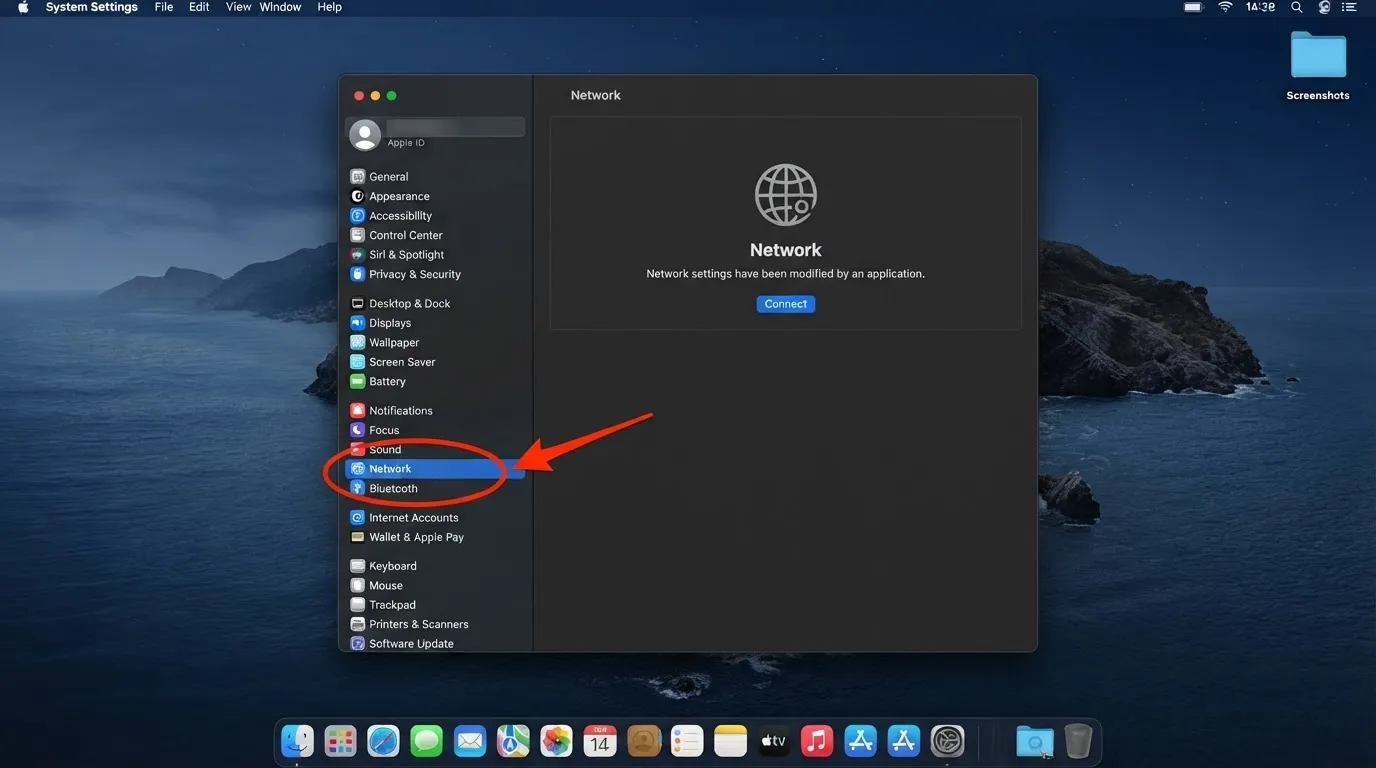Open Sound settings

point(435,450)
